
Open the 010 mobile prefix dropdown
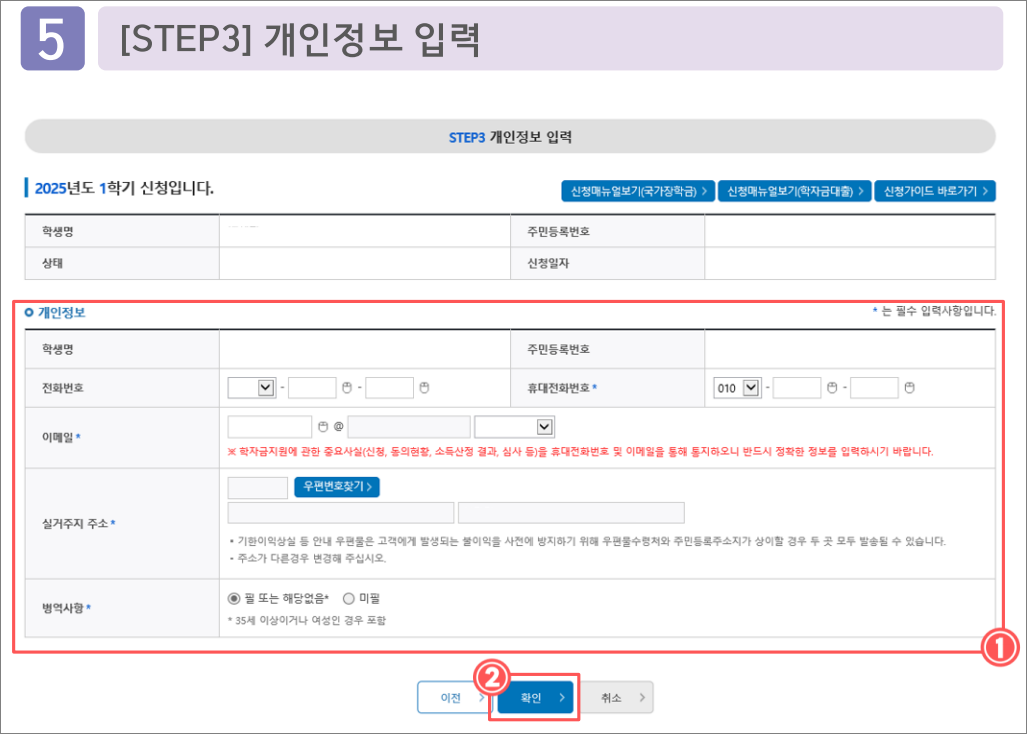[738, 386]
